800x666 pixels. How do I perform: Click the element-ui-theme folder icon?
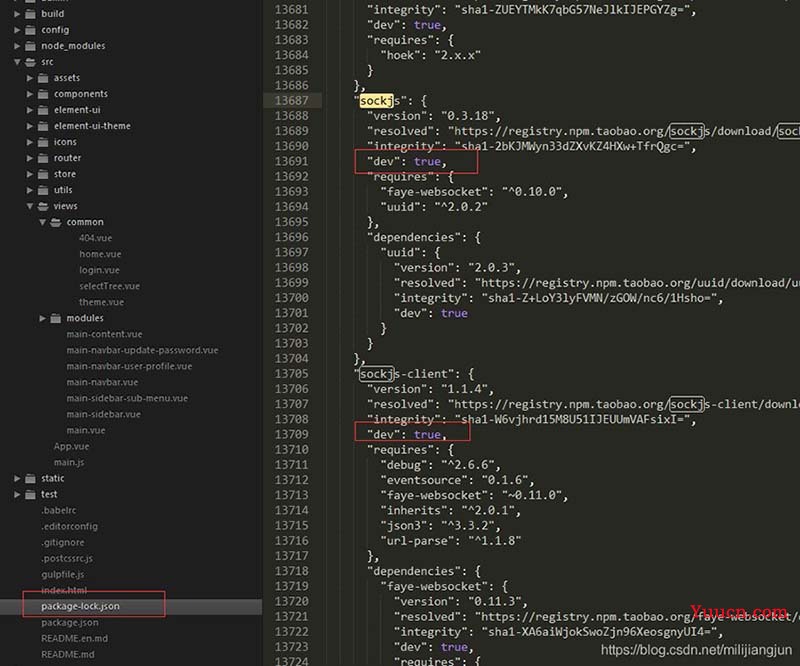[43, 126]
